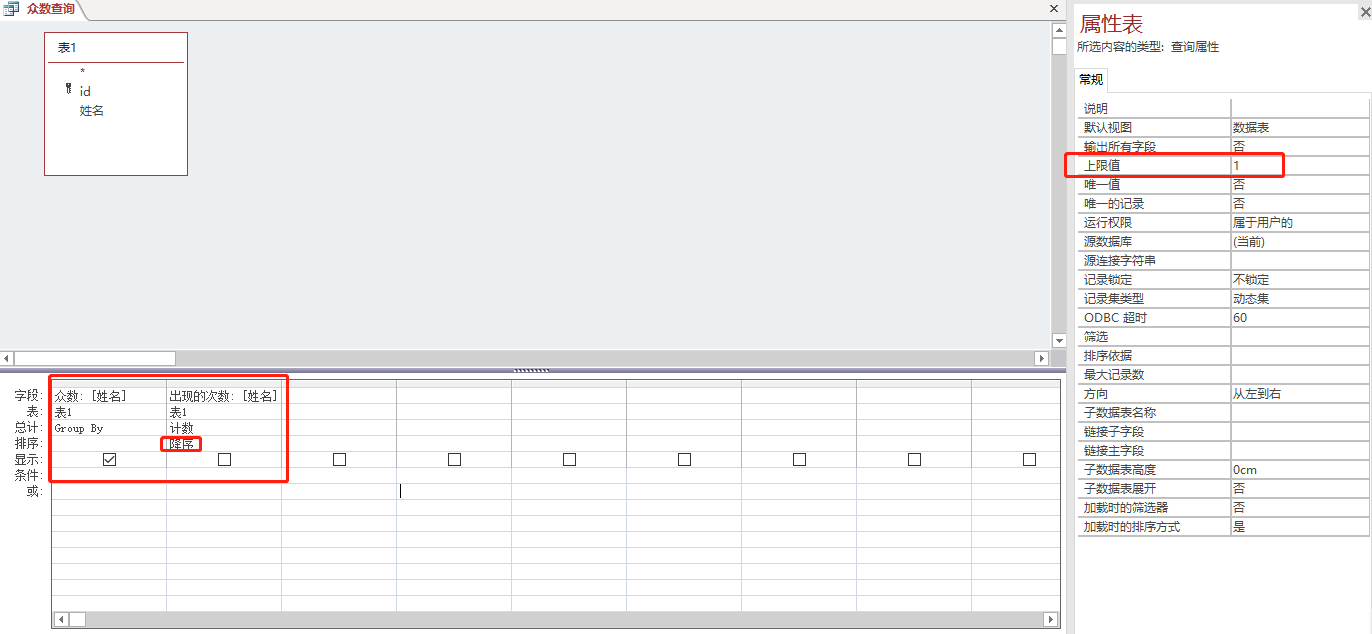Click the table pane's scroll right arrow
This screenshot has height=634, width=1372.
[1042, 358]
